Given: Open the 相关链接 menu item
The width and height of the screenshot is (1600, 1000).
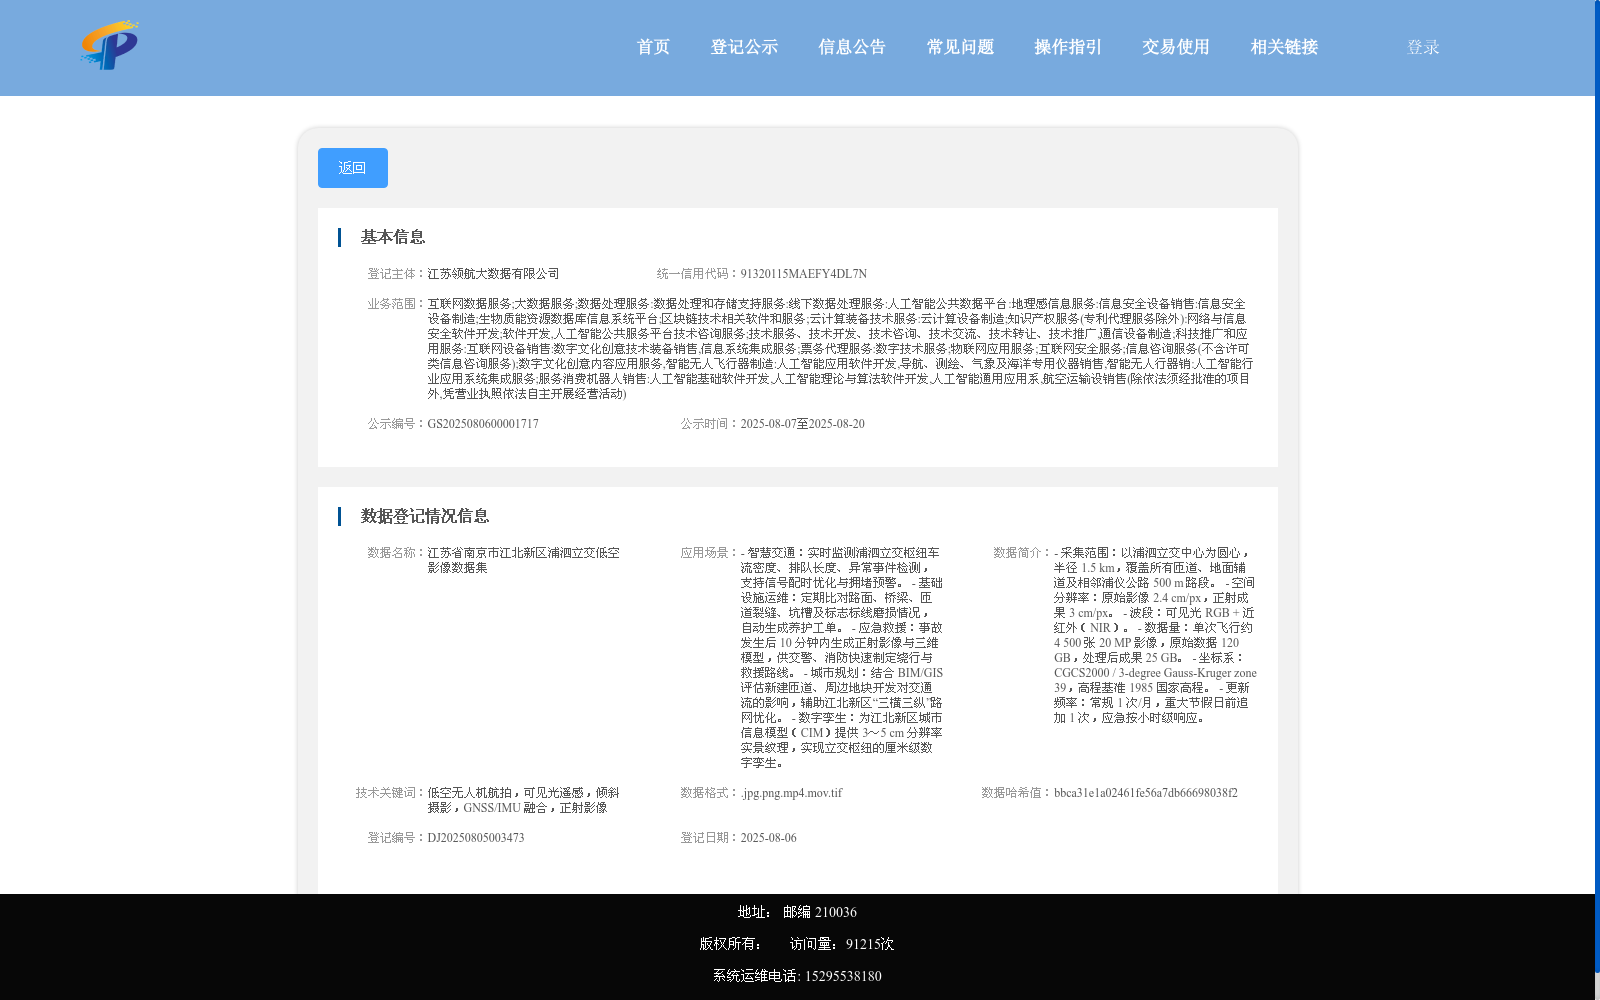Looking at the screenshot, I should point(1284,47).
